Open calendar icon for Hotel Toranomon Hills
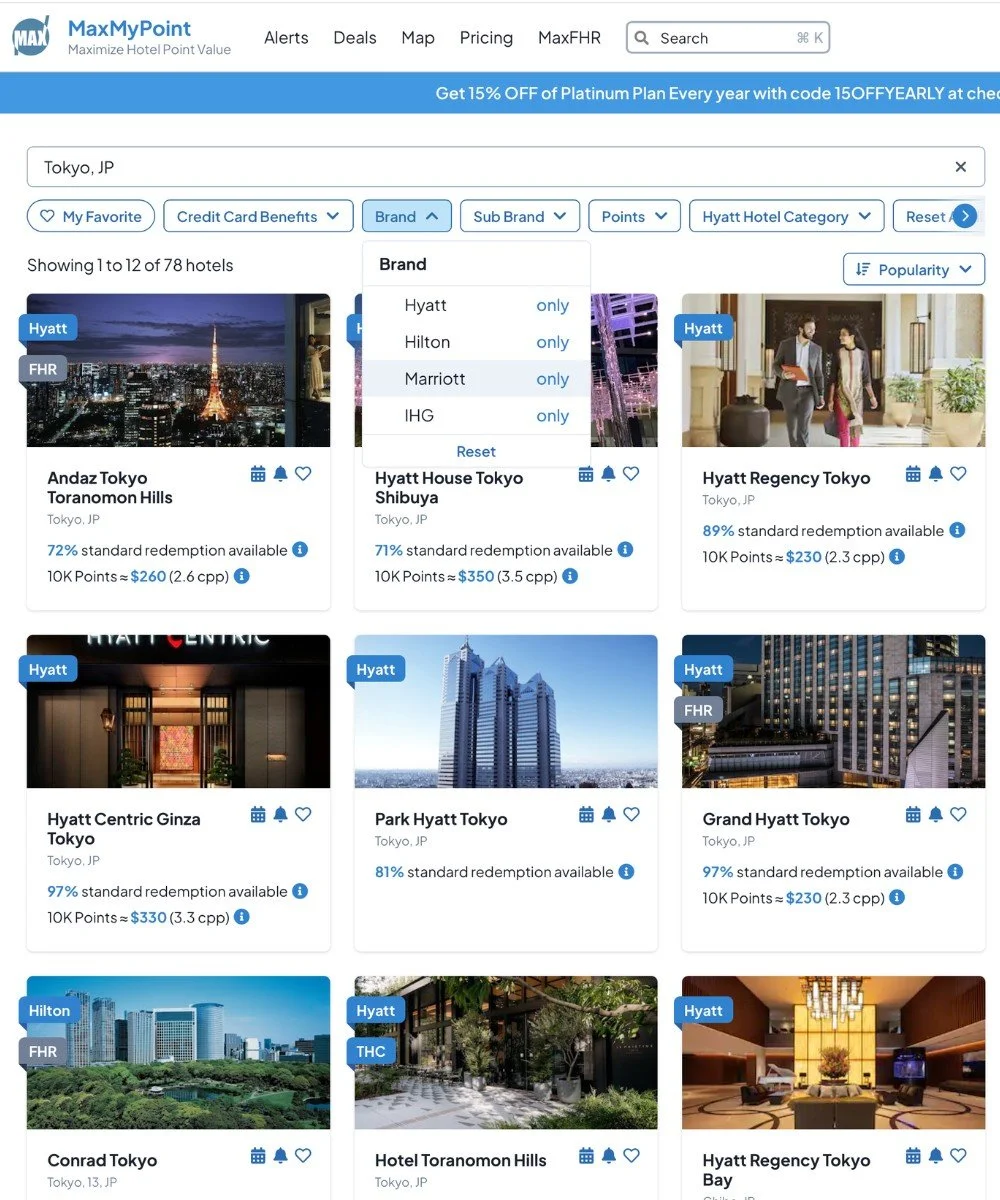This screenshot has width=1000, height=1200. [x=586, y=1156]
